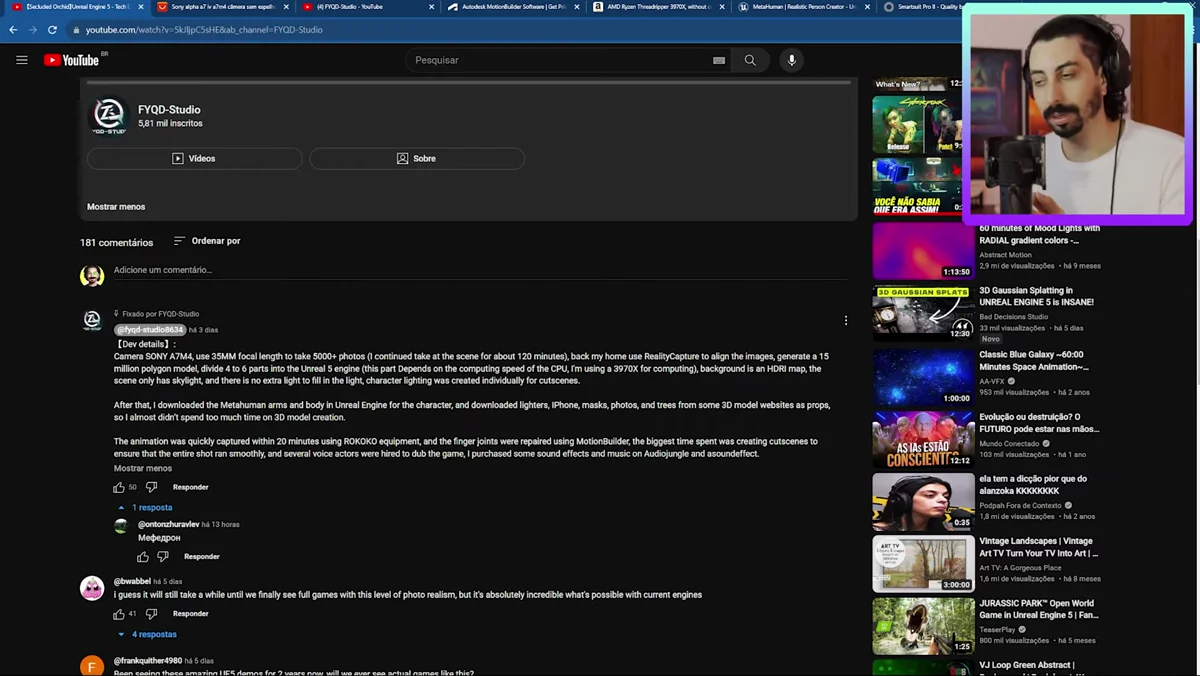Expand the 4 respostas reply thread
This screenshot has height=676, width=1200.
147,634
